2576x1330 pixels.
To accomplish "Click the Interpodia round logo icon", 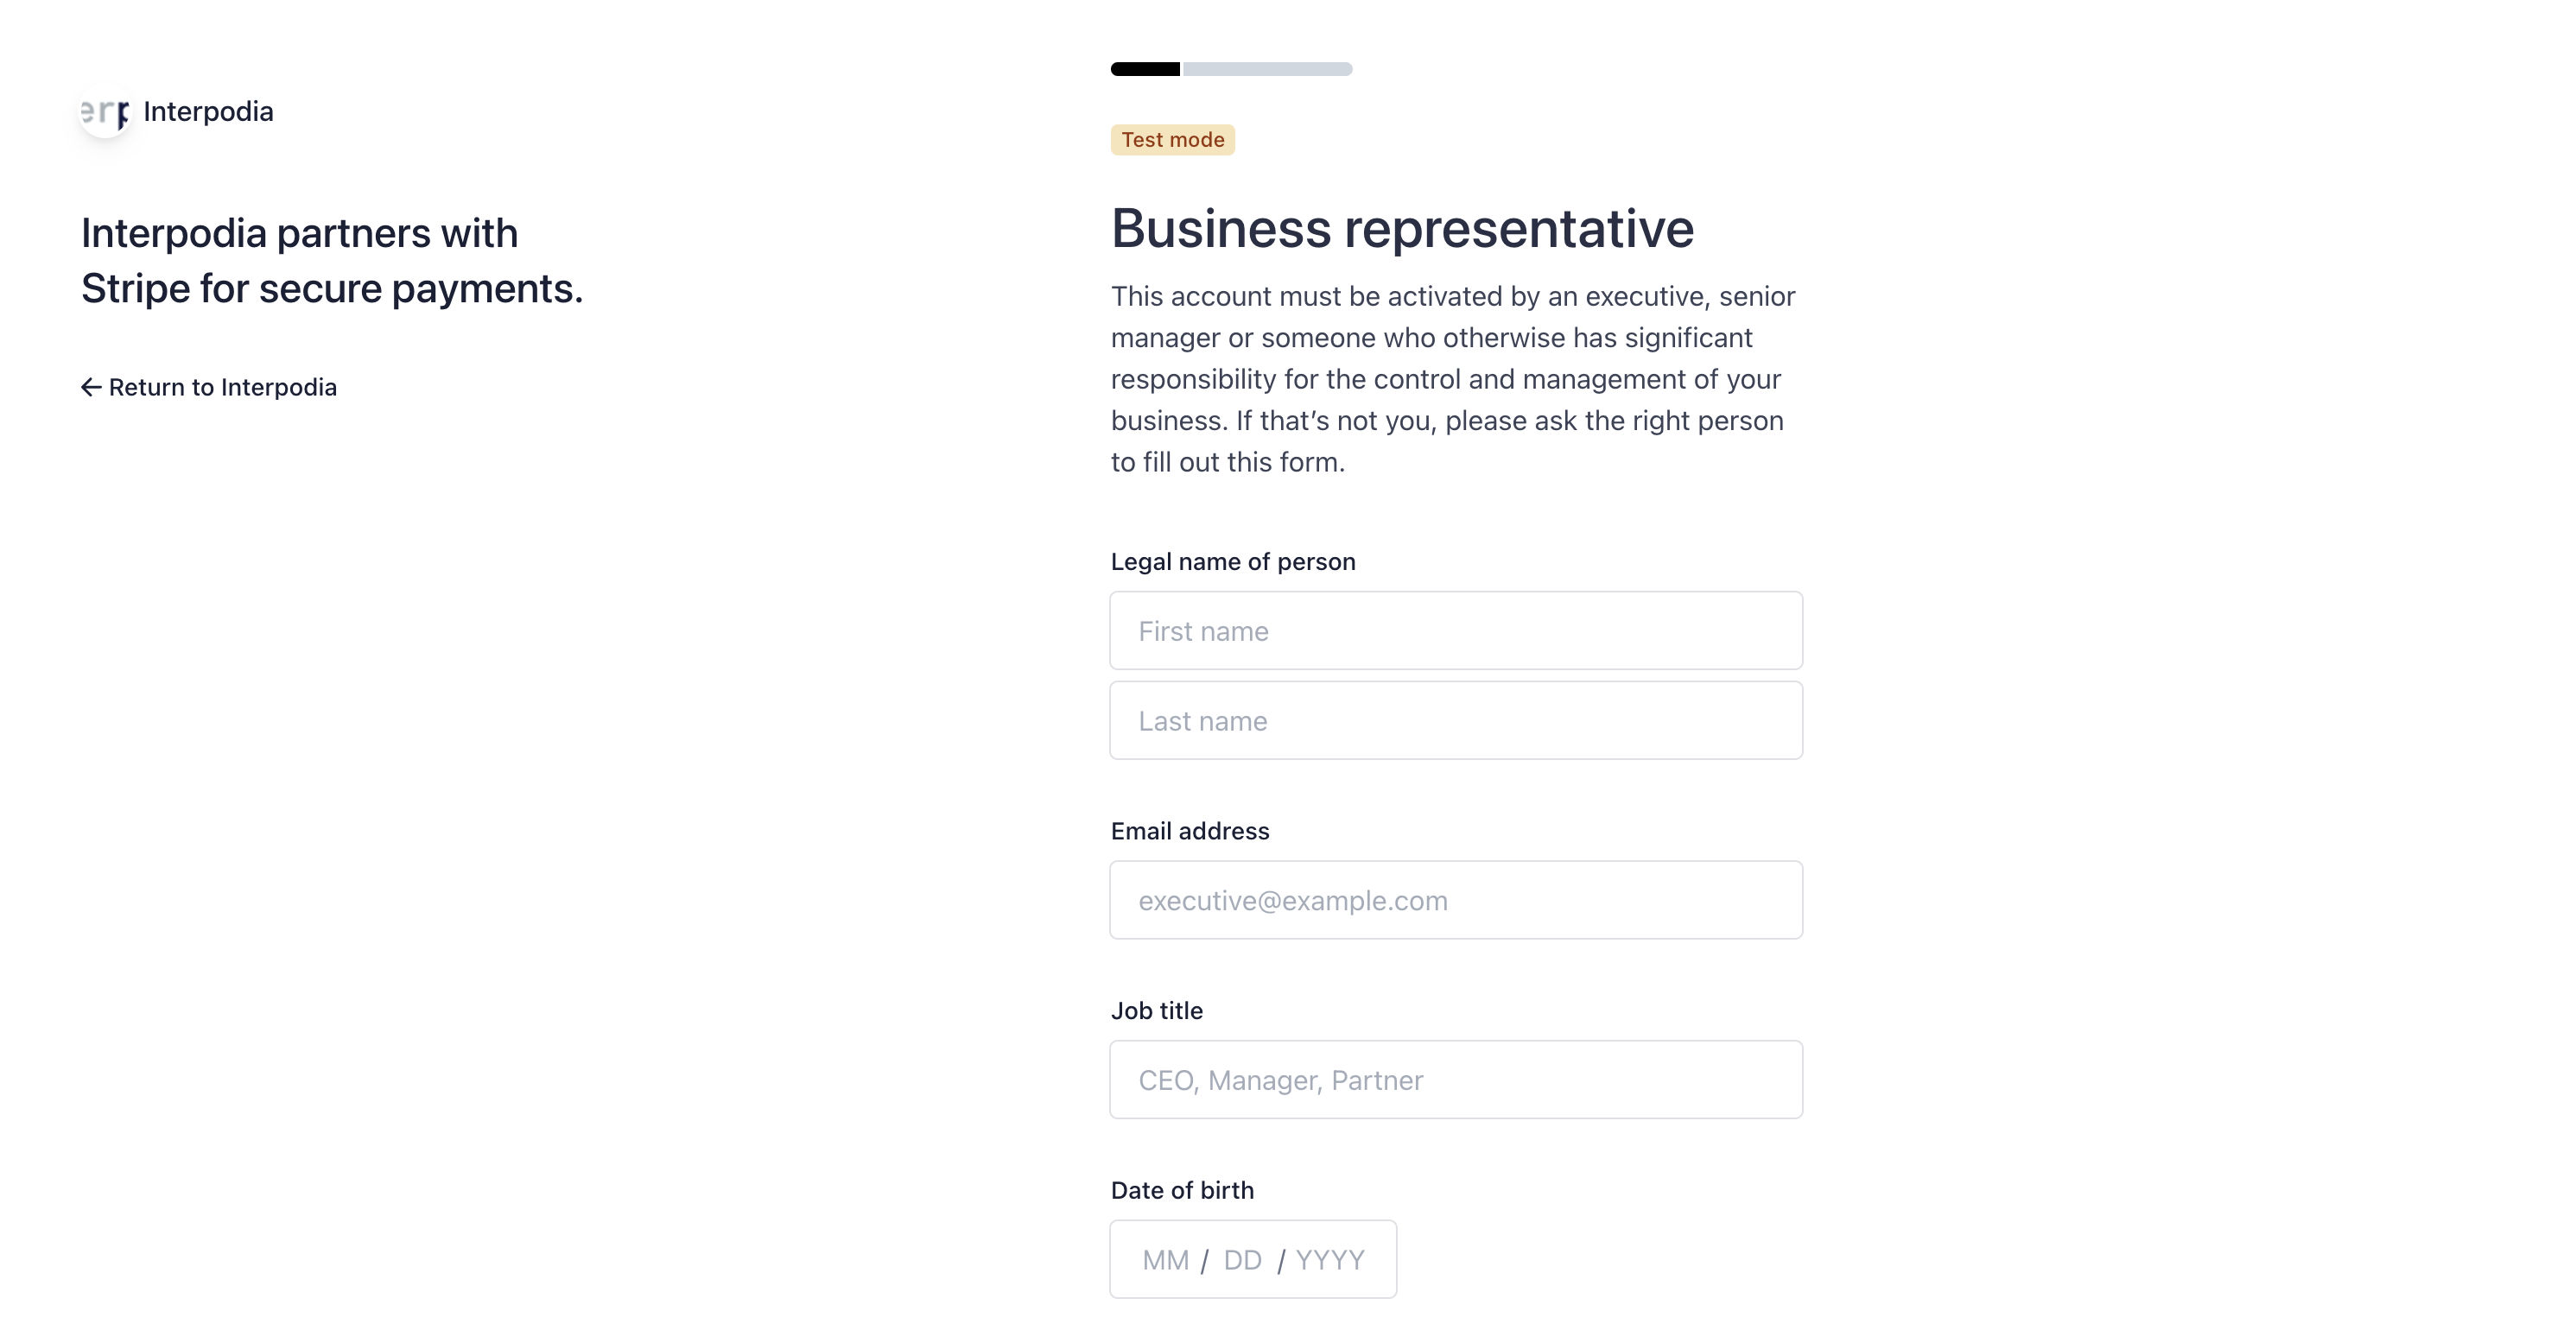I will coord(105,112).
